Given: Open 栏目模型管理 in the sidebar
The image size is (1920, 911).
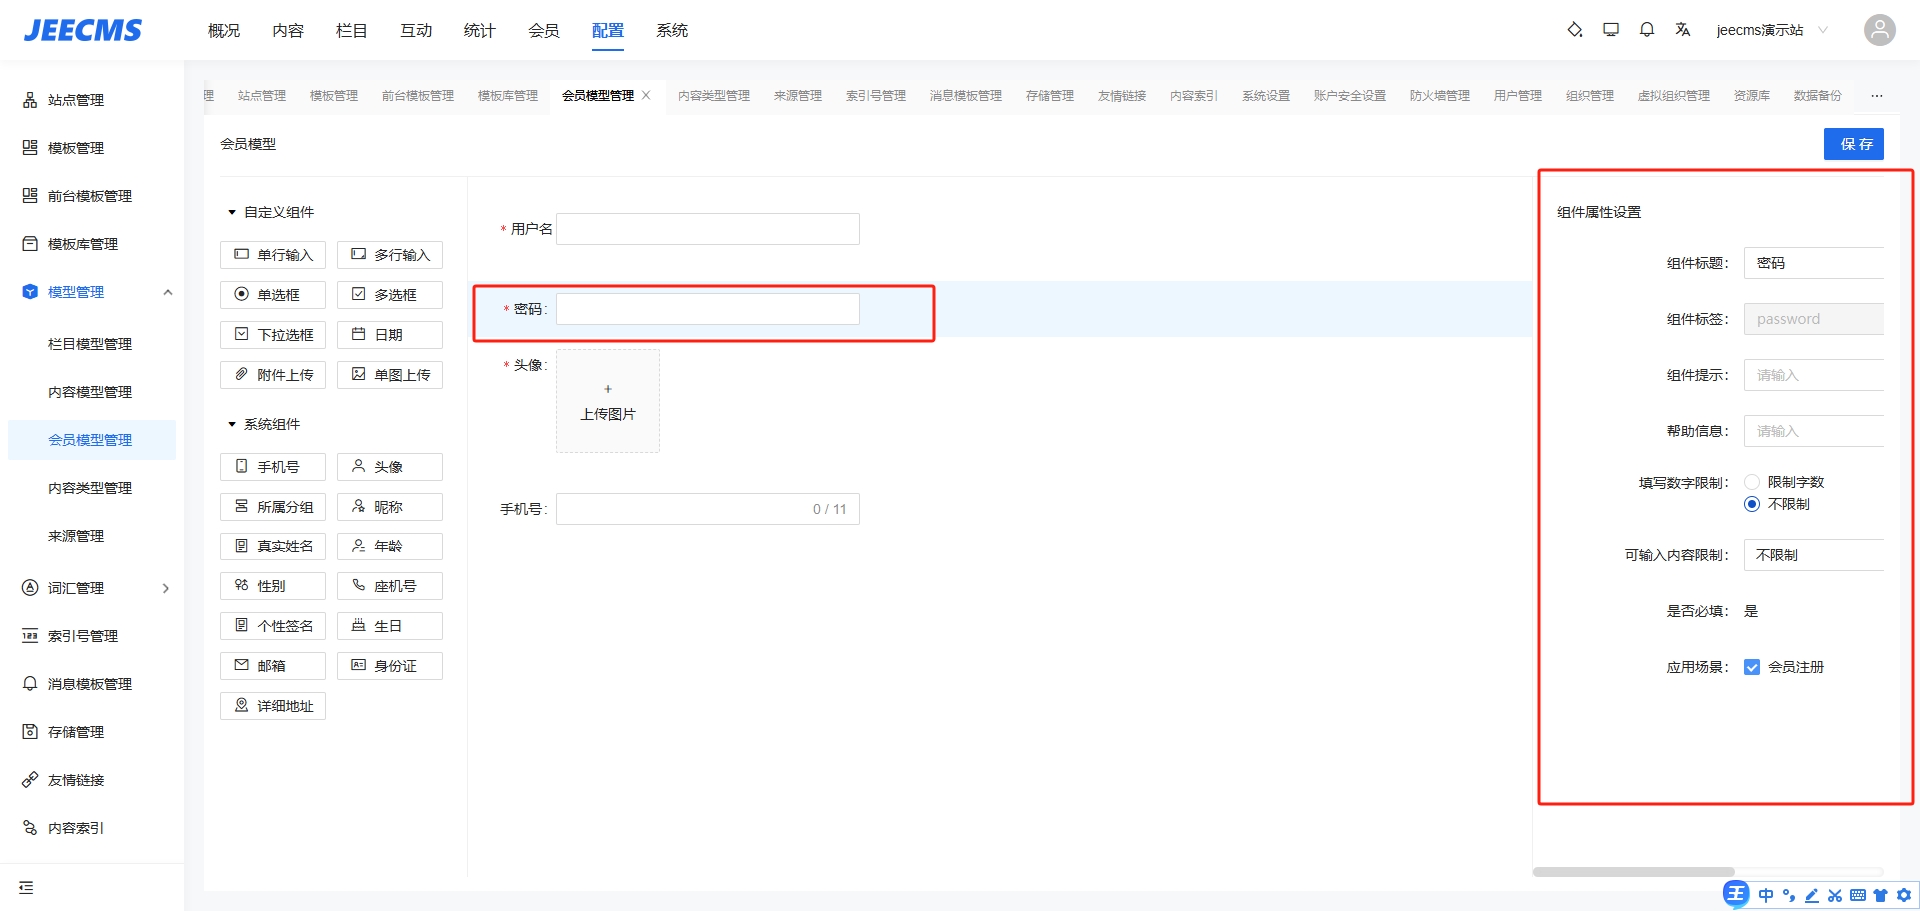Looking at the screenshot, I should point(90,344).
